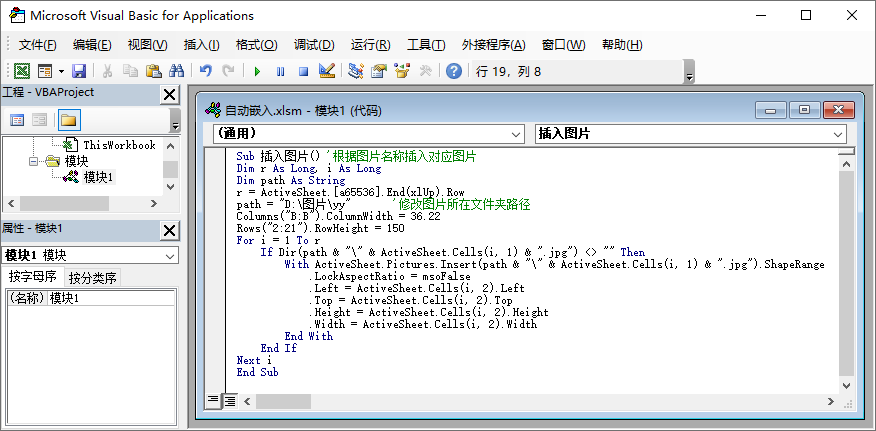This screenshot has width=876, height=431.
Task: Click the project tree scroll up arrow
Action: [x=170, y=146]
